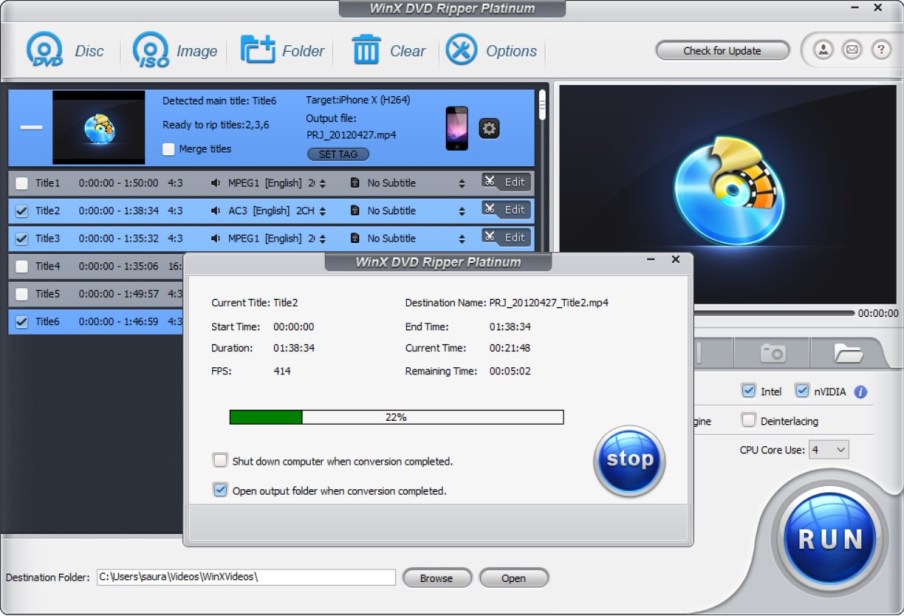The width and height of the screenshot is (904, 616).
Task: Click the SET TAG button
Action: click(x=338, y=154)
